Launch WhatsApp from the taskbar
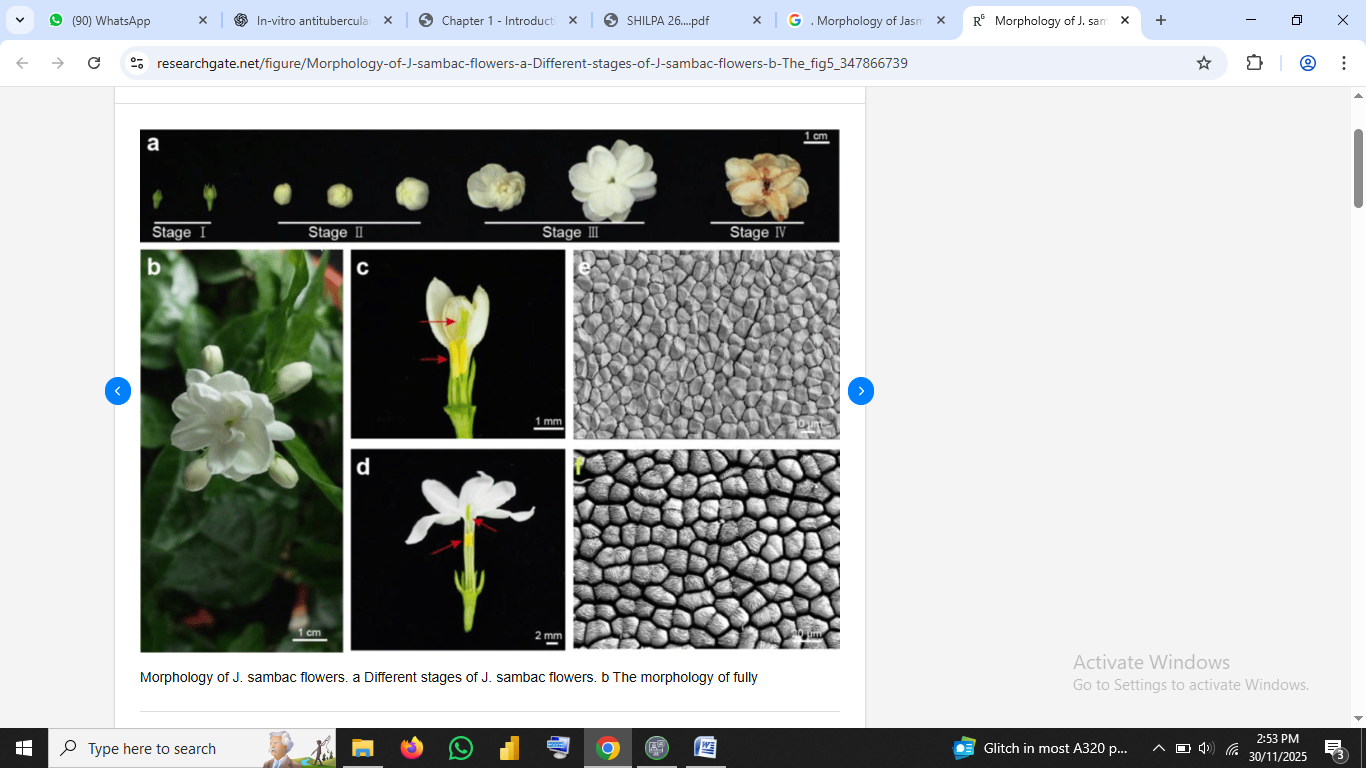The image size is (1366, 768). pyautogui.click(x=460, y=748)
